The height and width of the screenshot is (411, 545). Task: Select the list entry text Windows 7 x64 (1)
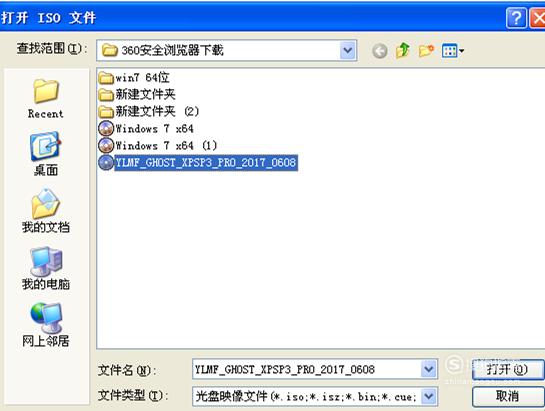166,145
